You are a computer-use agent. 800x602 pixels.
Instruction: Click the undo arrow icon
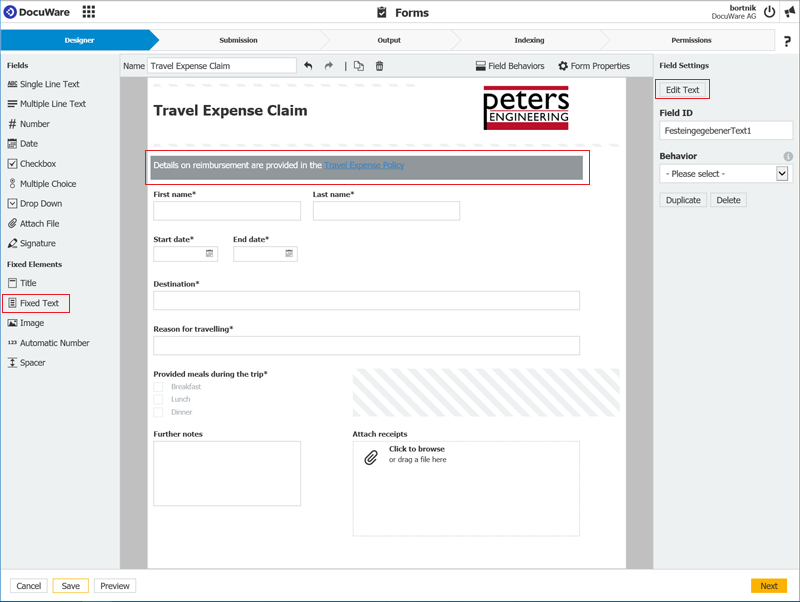(308, 66)
